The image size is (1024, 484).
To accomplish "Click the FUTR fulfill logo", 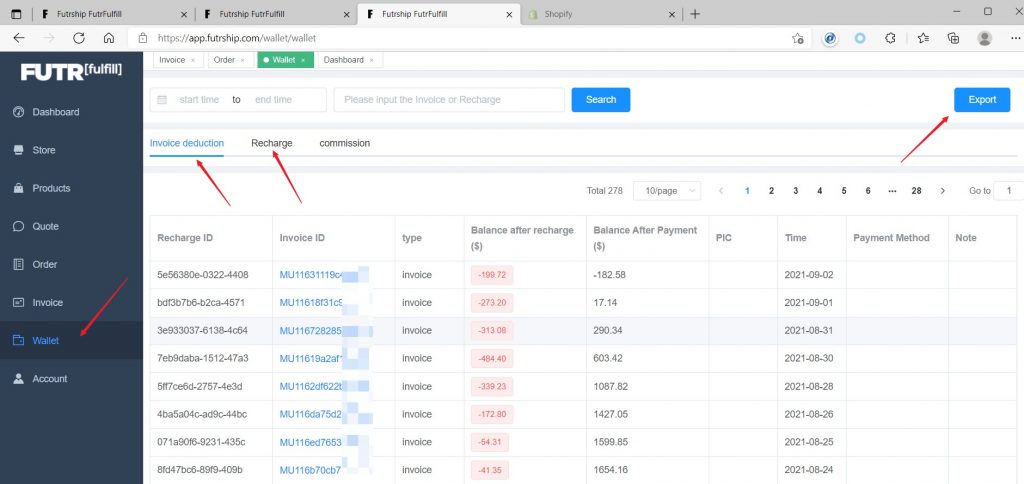I will (71, 71).
